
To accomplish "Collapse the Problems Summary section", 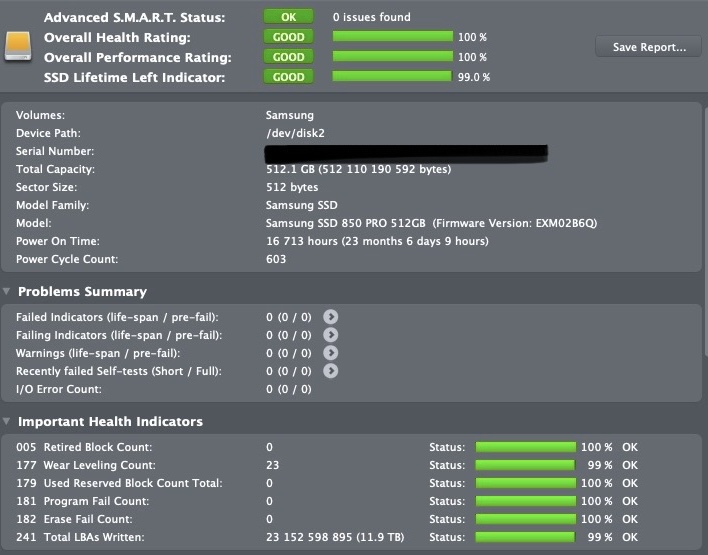I will 8,292.
